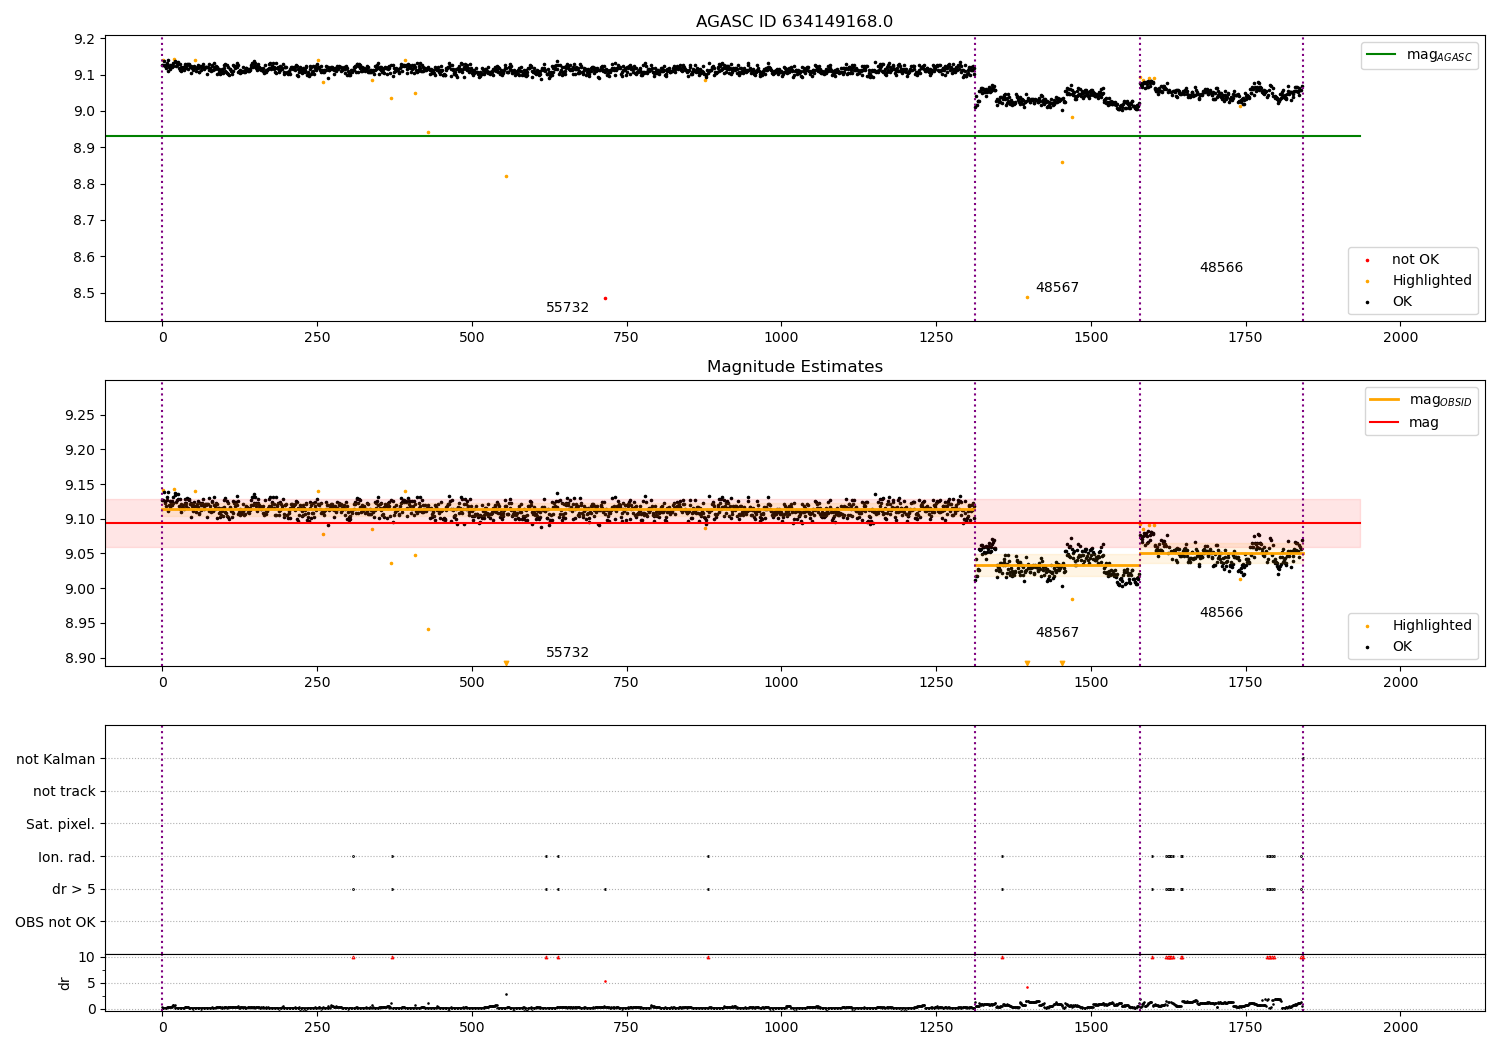
Task: Click the 'not Kalman' row label
Action: (x=56, y=759)
